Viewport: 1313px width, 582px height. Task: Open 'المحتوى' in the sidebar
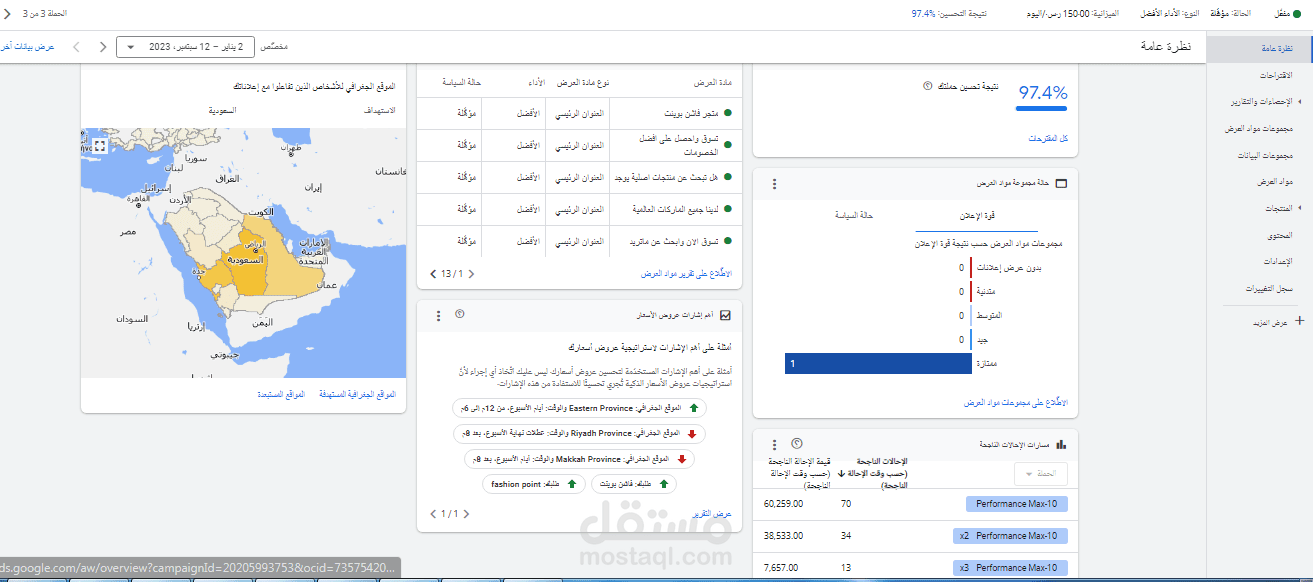point(1281,235)
